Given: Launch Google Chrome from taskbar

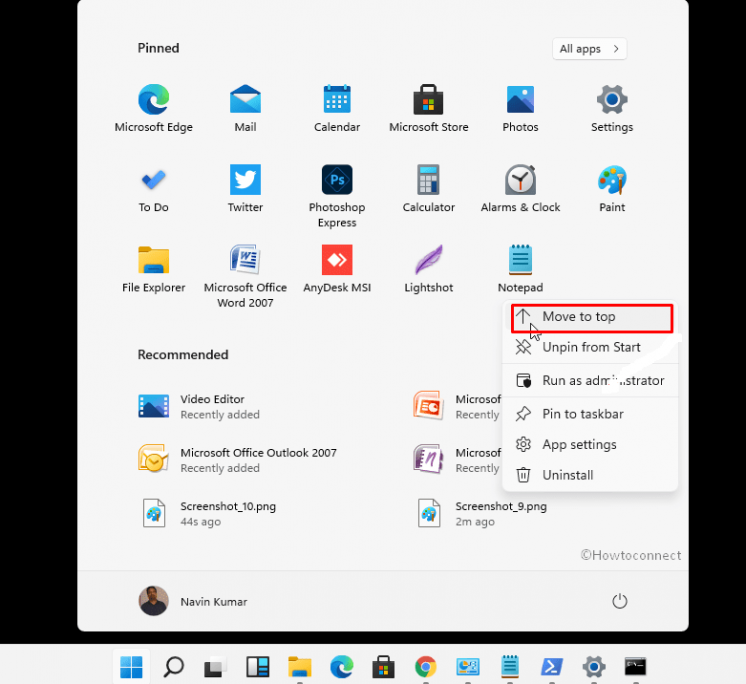Looking at the screenshot, I should point(425,666).
